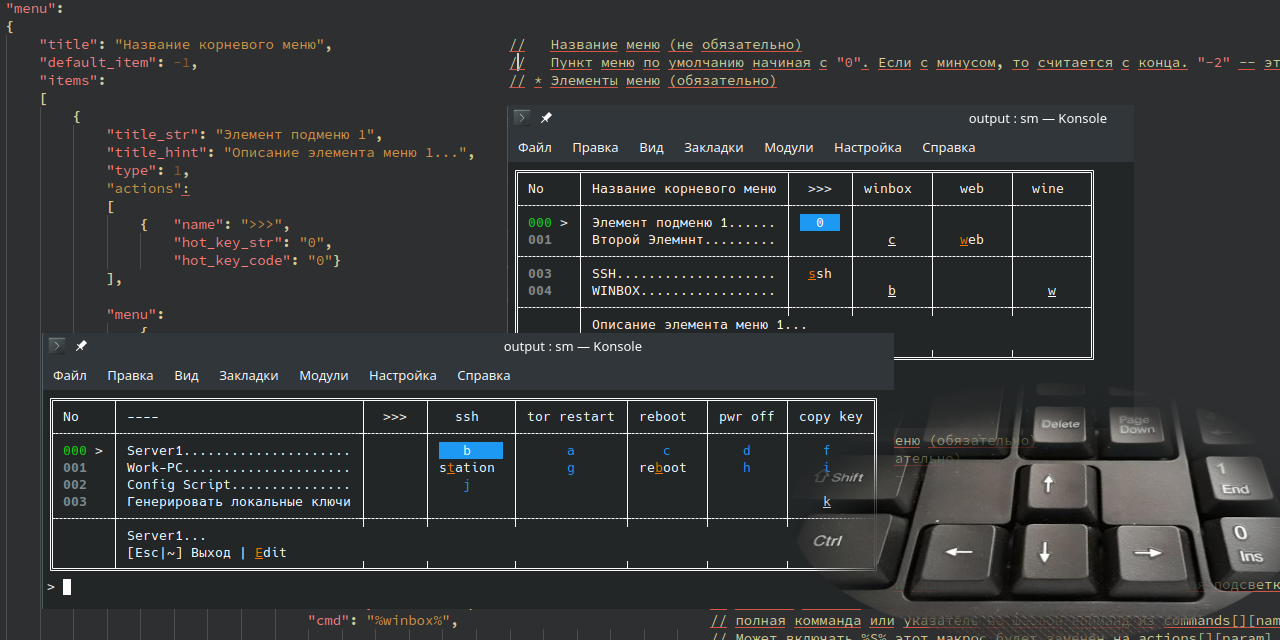Click the 'copy key' column header
The image size is (1280, 640).
831,417
